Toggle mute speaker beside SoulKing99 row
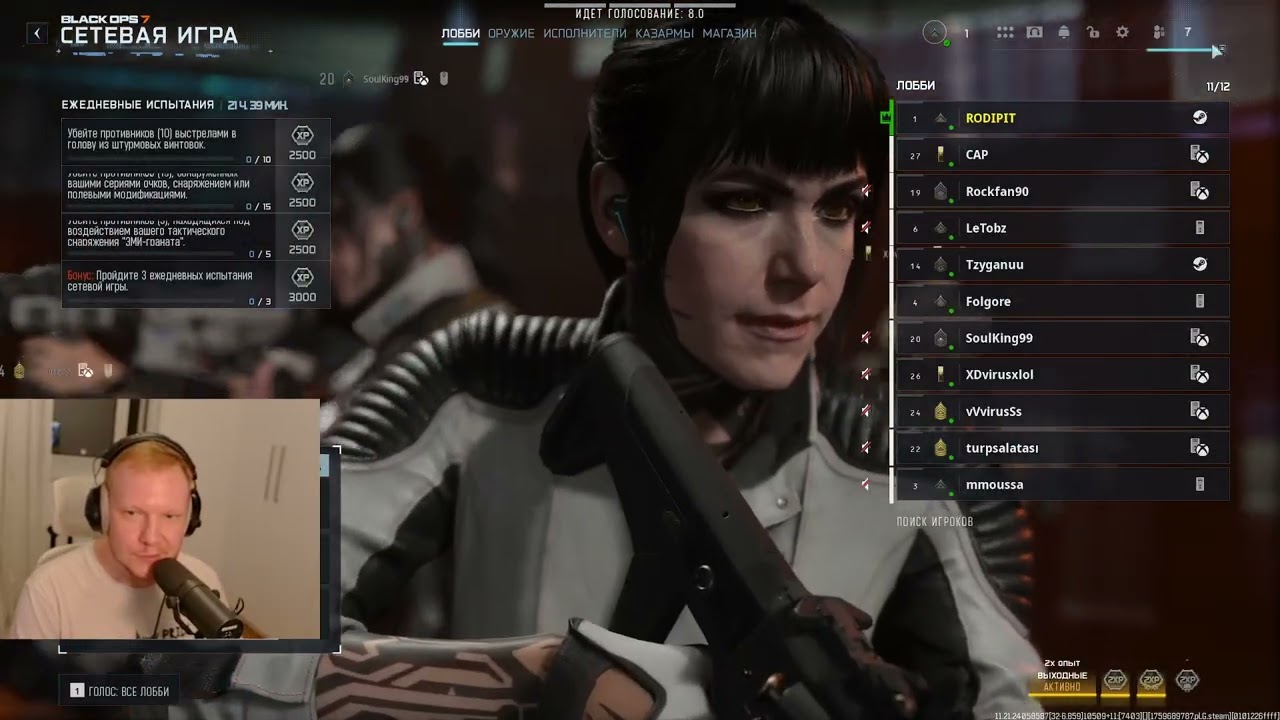 pos(866,338)
